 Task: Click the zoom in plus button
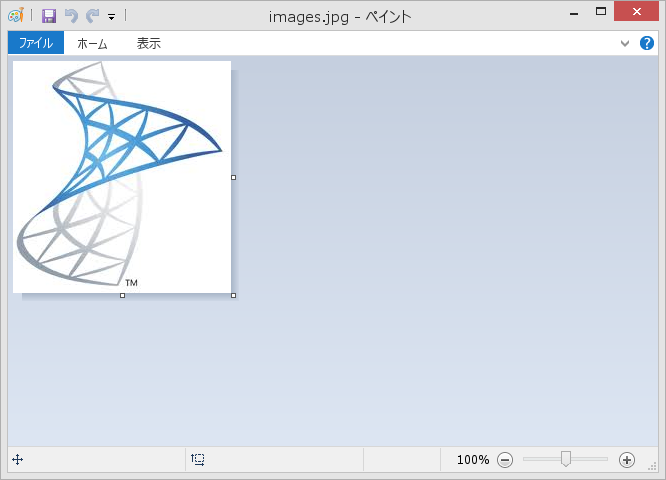click(x=626, y=460)
